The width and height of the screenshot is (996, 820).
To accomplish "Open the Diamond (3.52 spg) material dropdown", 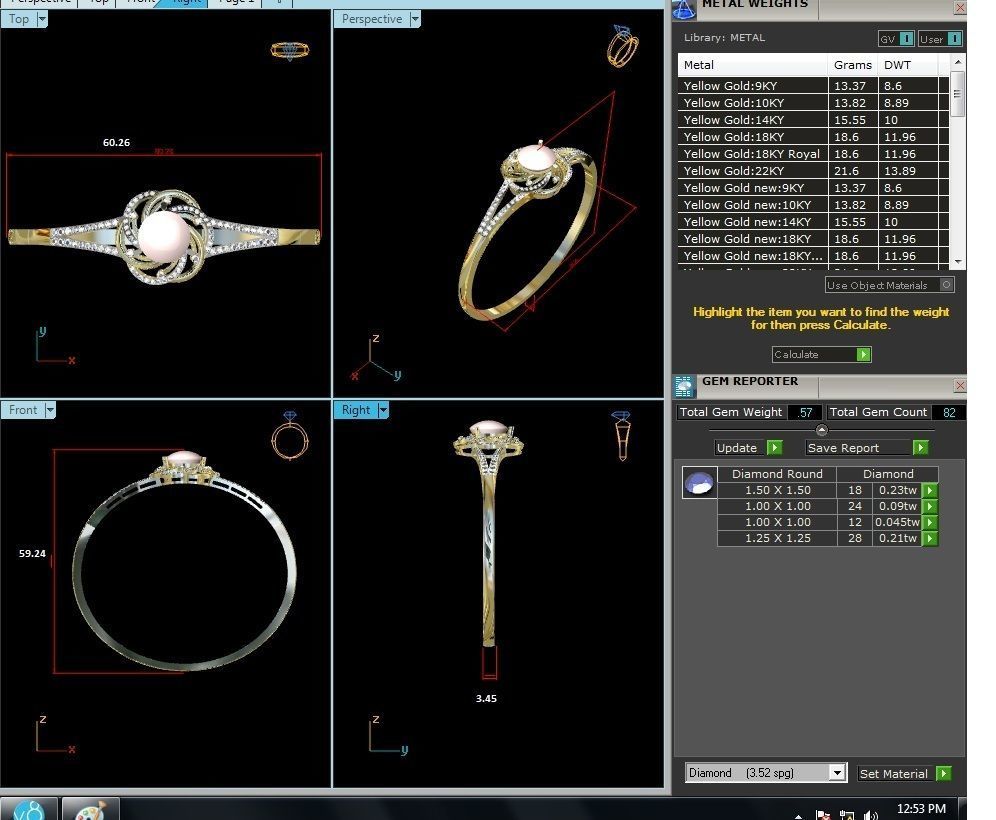I will pos(838,773).
